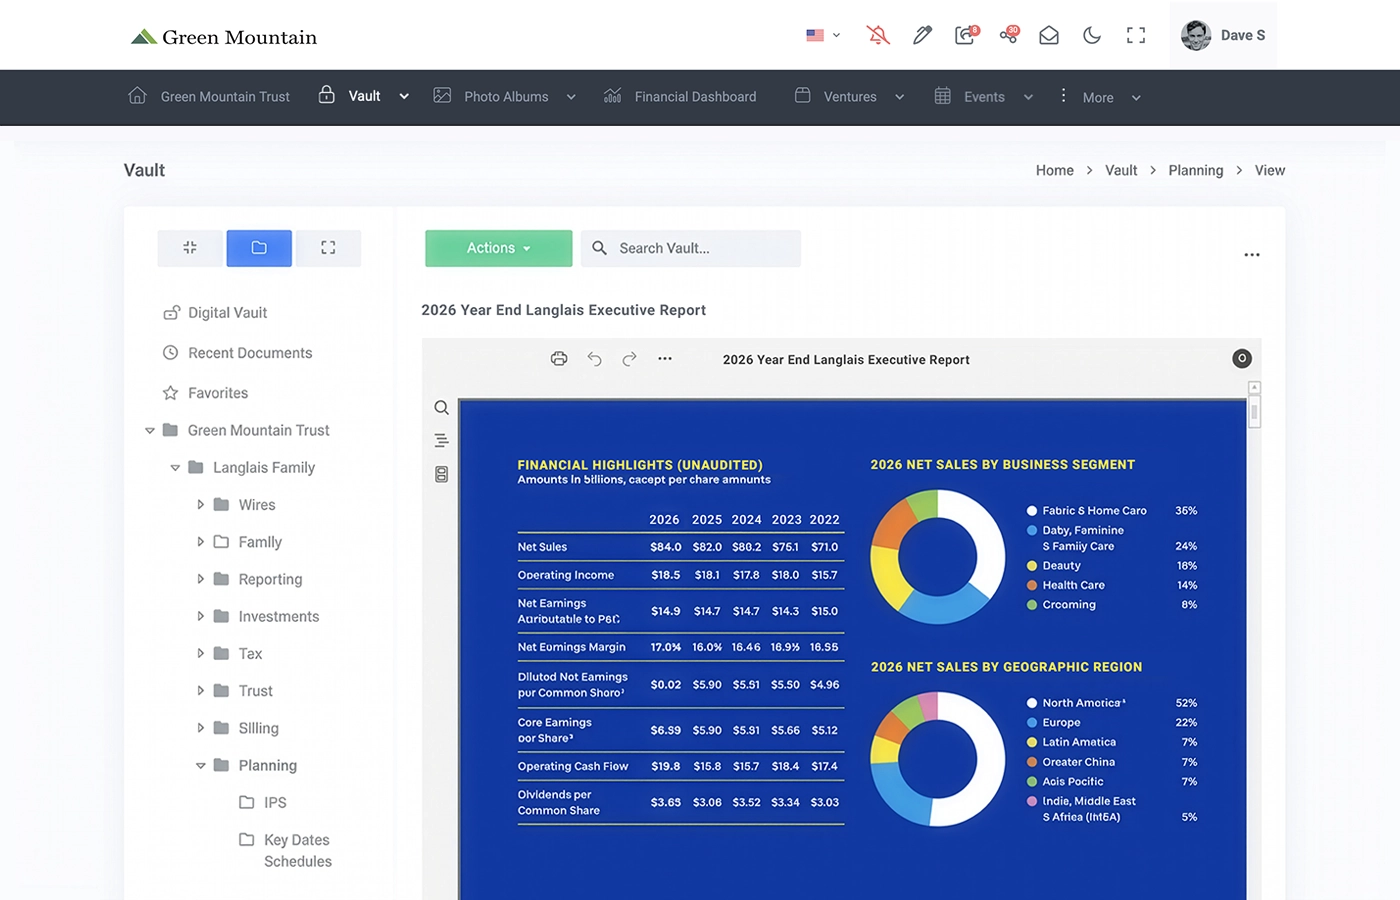Click the collapse view icon button

[190, 248]
